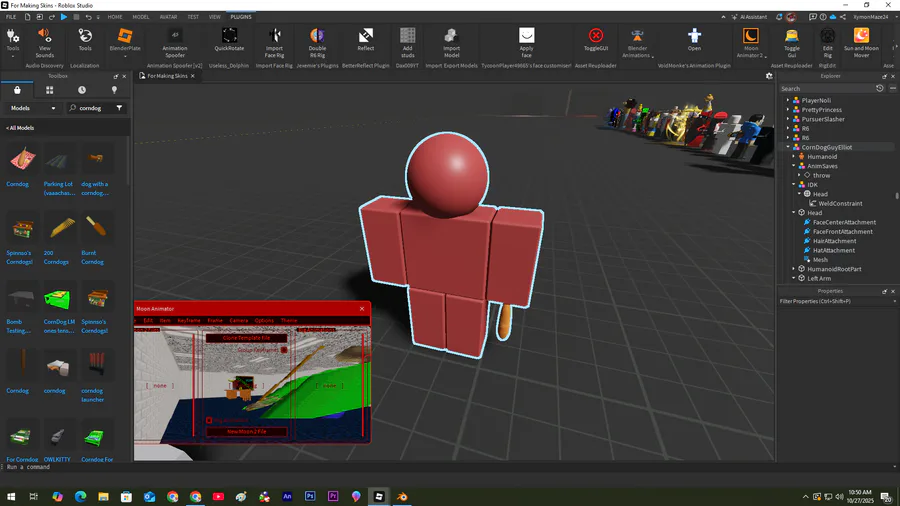Select FaceCenterAttachment in Explorer
900x506 pixels.
pos(844,222)
